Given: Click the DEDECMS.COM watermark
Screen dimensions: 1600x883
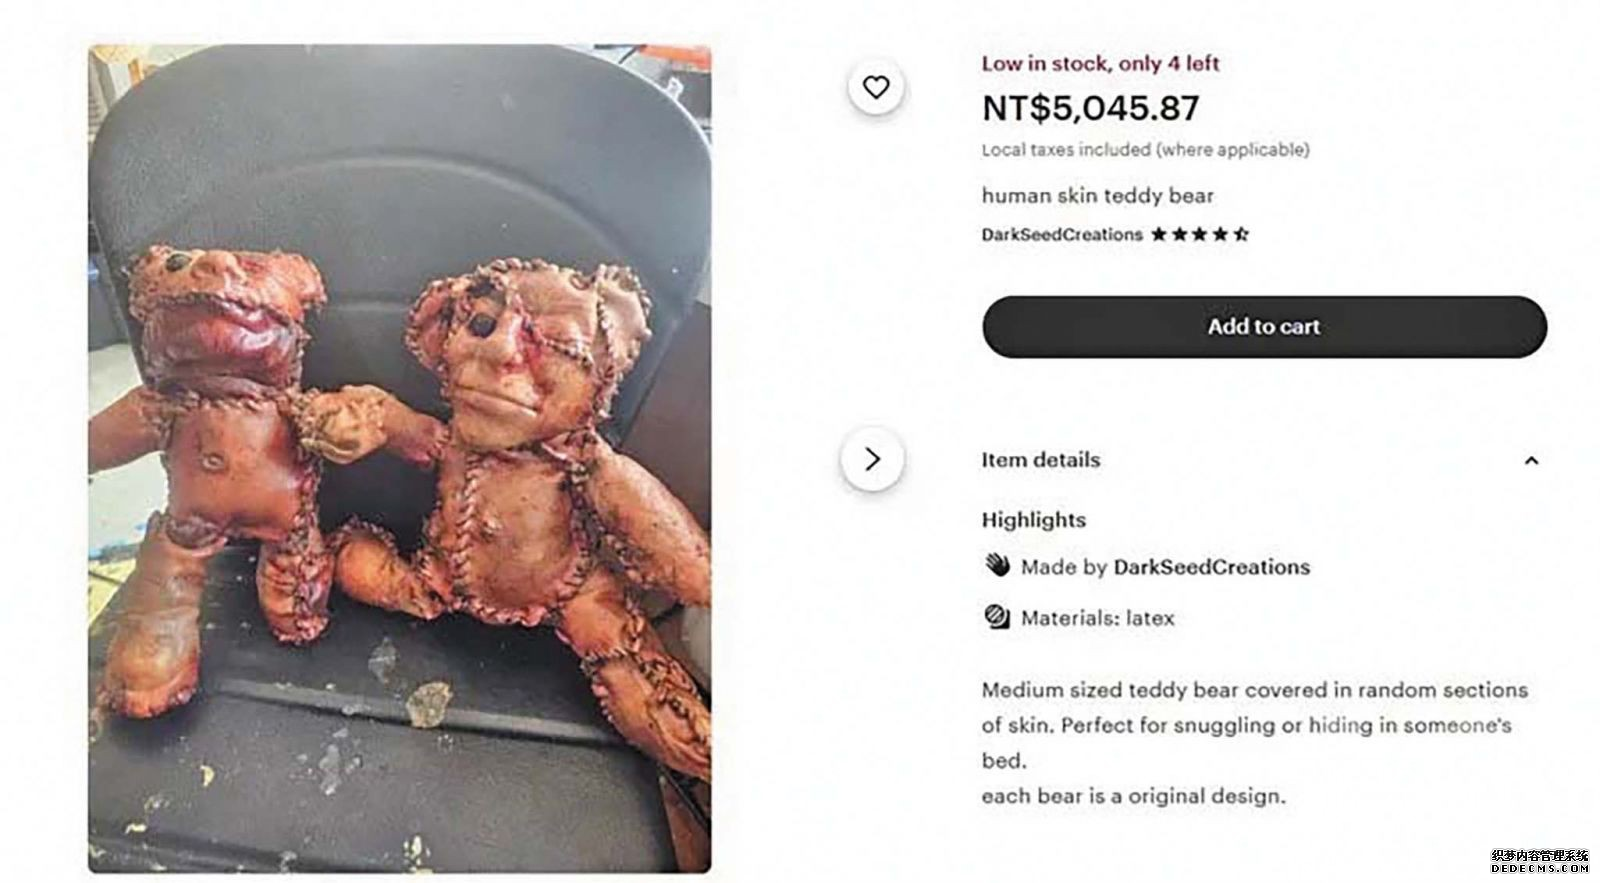Looking at the screenshot, I should [x=1540, y=868].
